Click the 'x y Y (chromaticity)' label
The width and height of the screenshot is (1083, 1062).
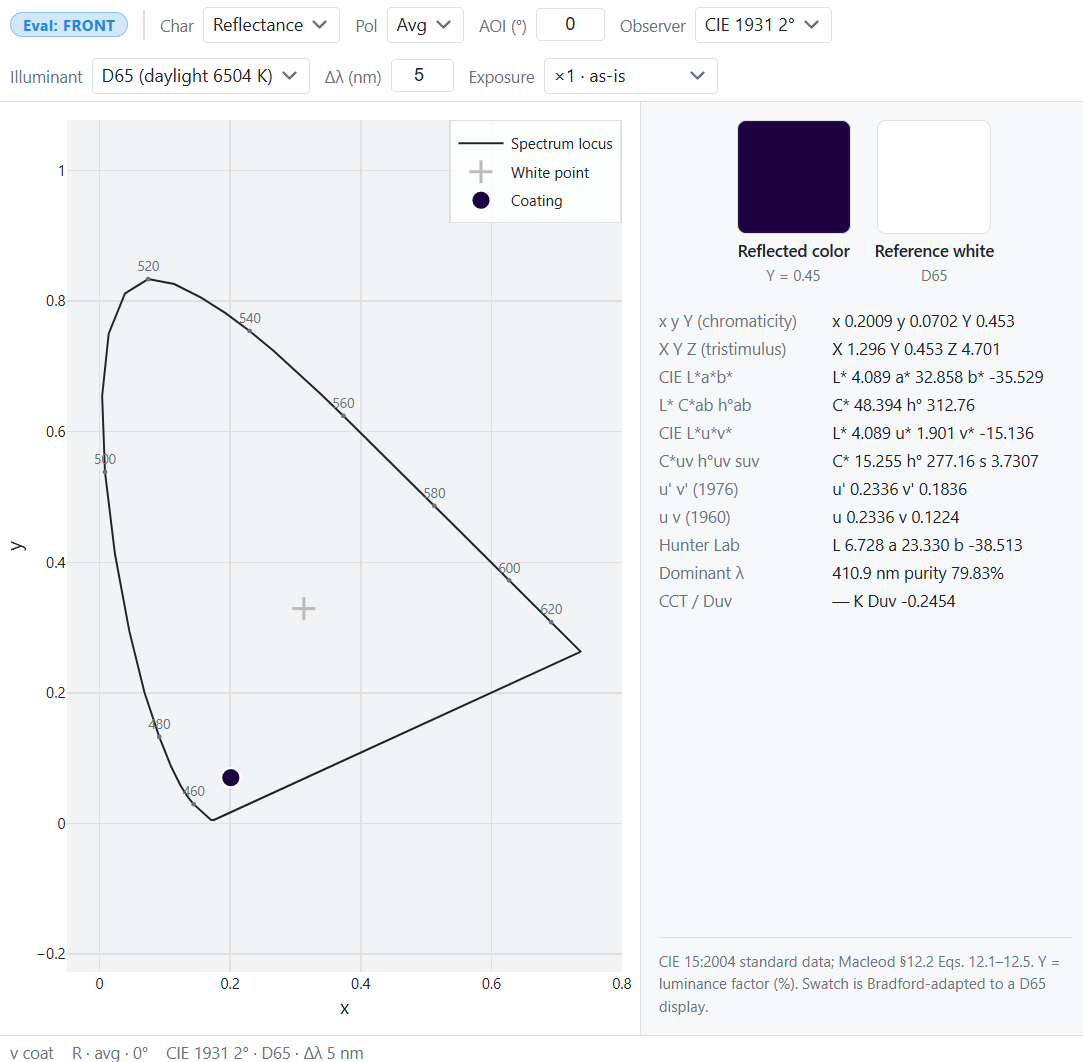coord(727,321)
